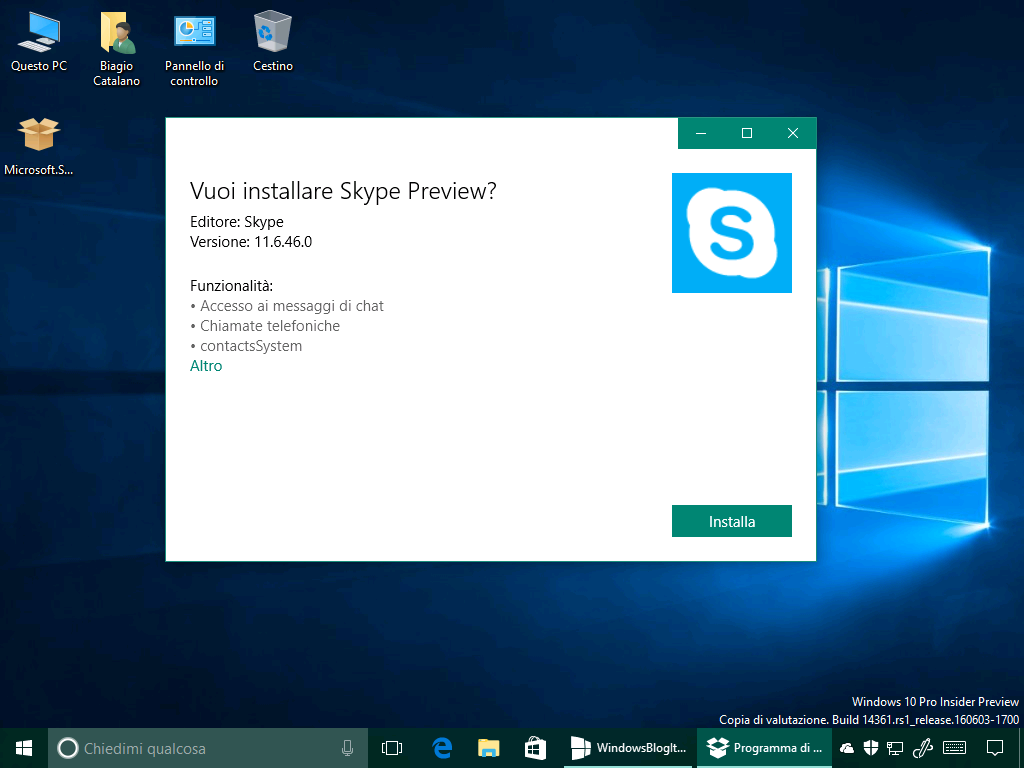Image resolution: width=1024 pixels, height=768 pixels.
Task: Open the Altro link for more capabilities
Action: coord(206,366)
